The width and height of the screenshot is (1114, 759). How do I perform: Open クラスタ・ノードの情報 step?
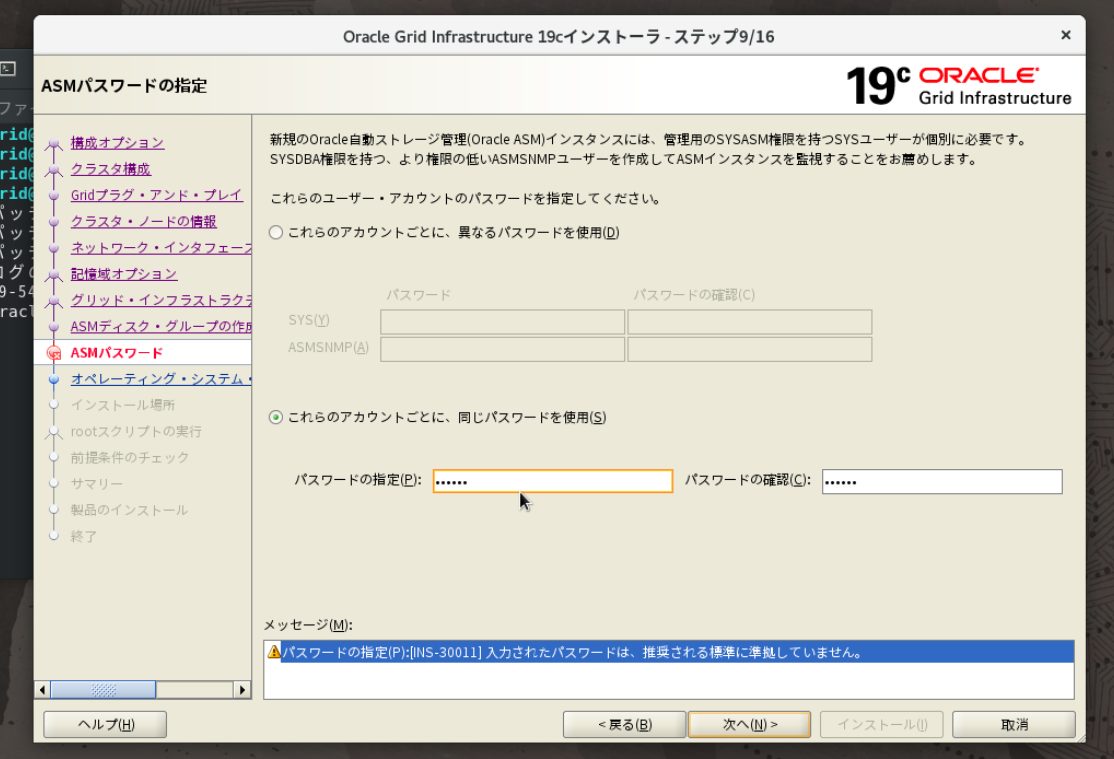(144, 221)
